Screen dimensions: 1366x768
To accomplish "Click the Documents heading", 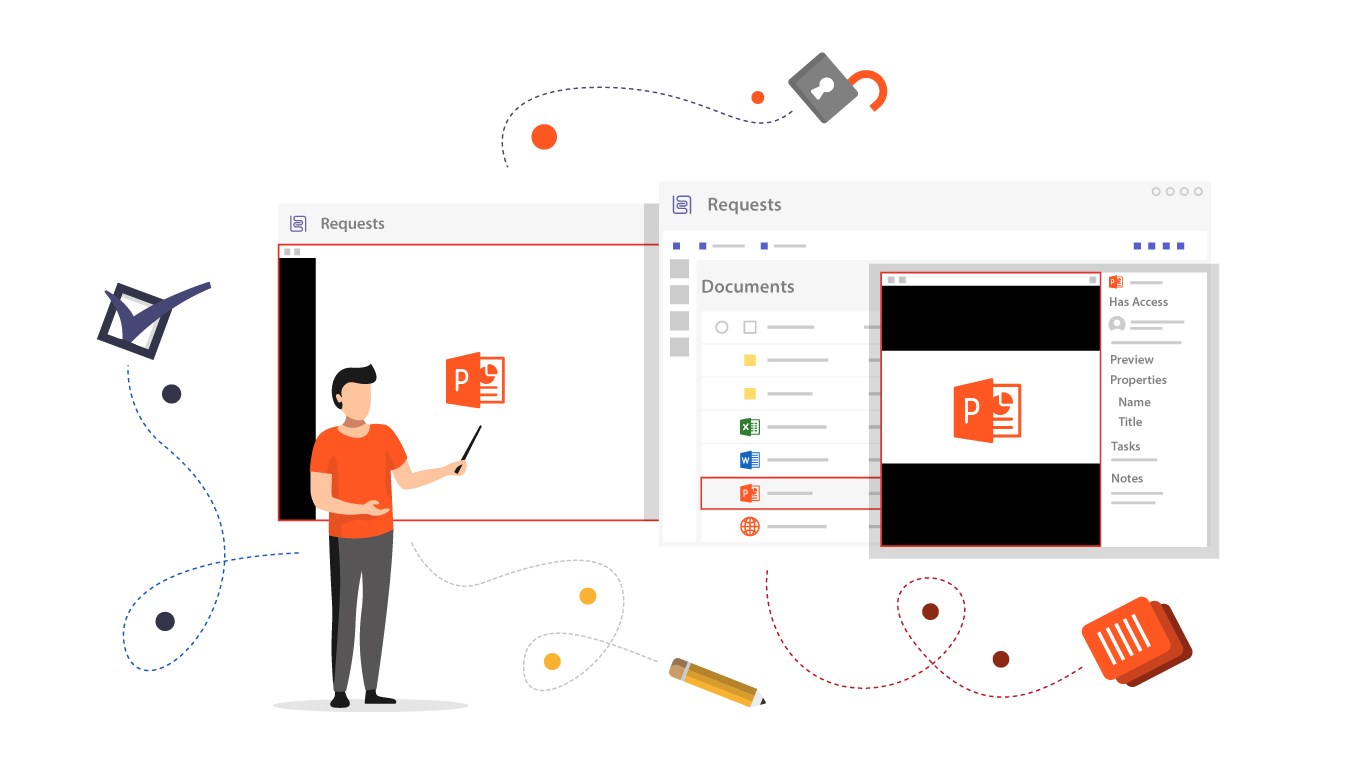I will pos(748,286).
